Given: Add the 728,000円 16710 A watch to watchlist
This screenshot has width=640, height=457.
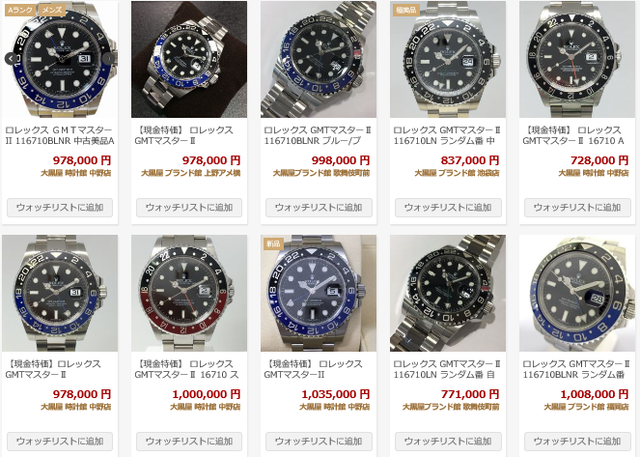Looking at the screenshot, I should [x=577, y=208].
